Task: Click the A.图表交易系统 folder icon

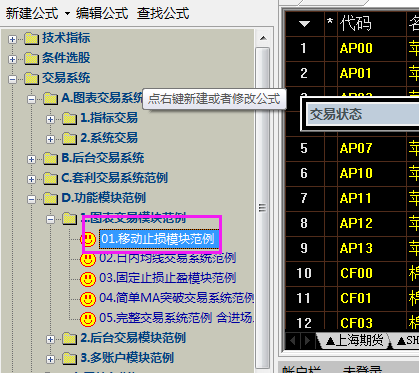Action: 51,99
